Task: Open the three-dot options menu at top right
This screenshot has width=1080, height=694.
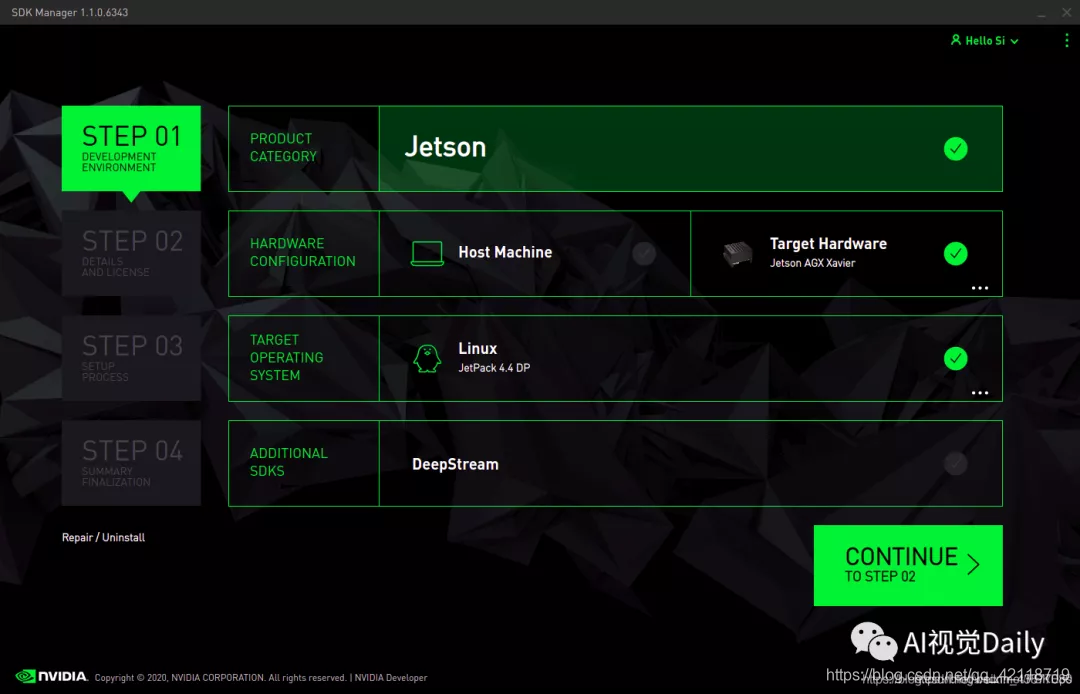Action: 1066,41
